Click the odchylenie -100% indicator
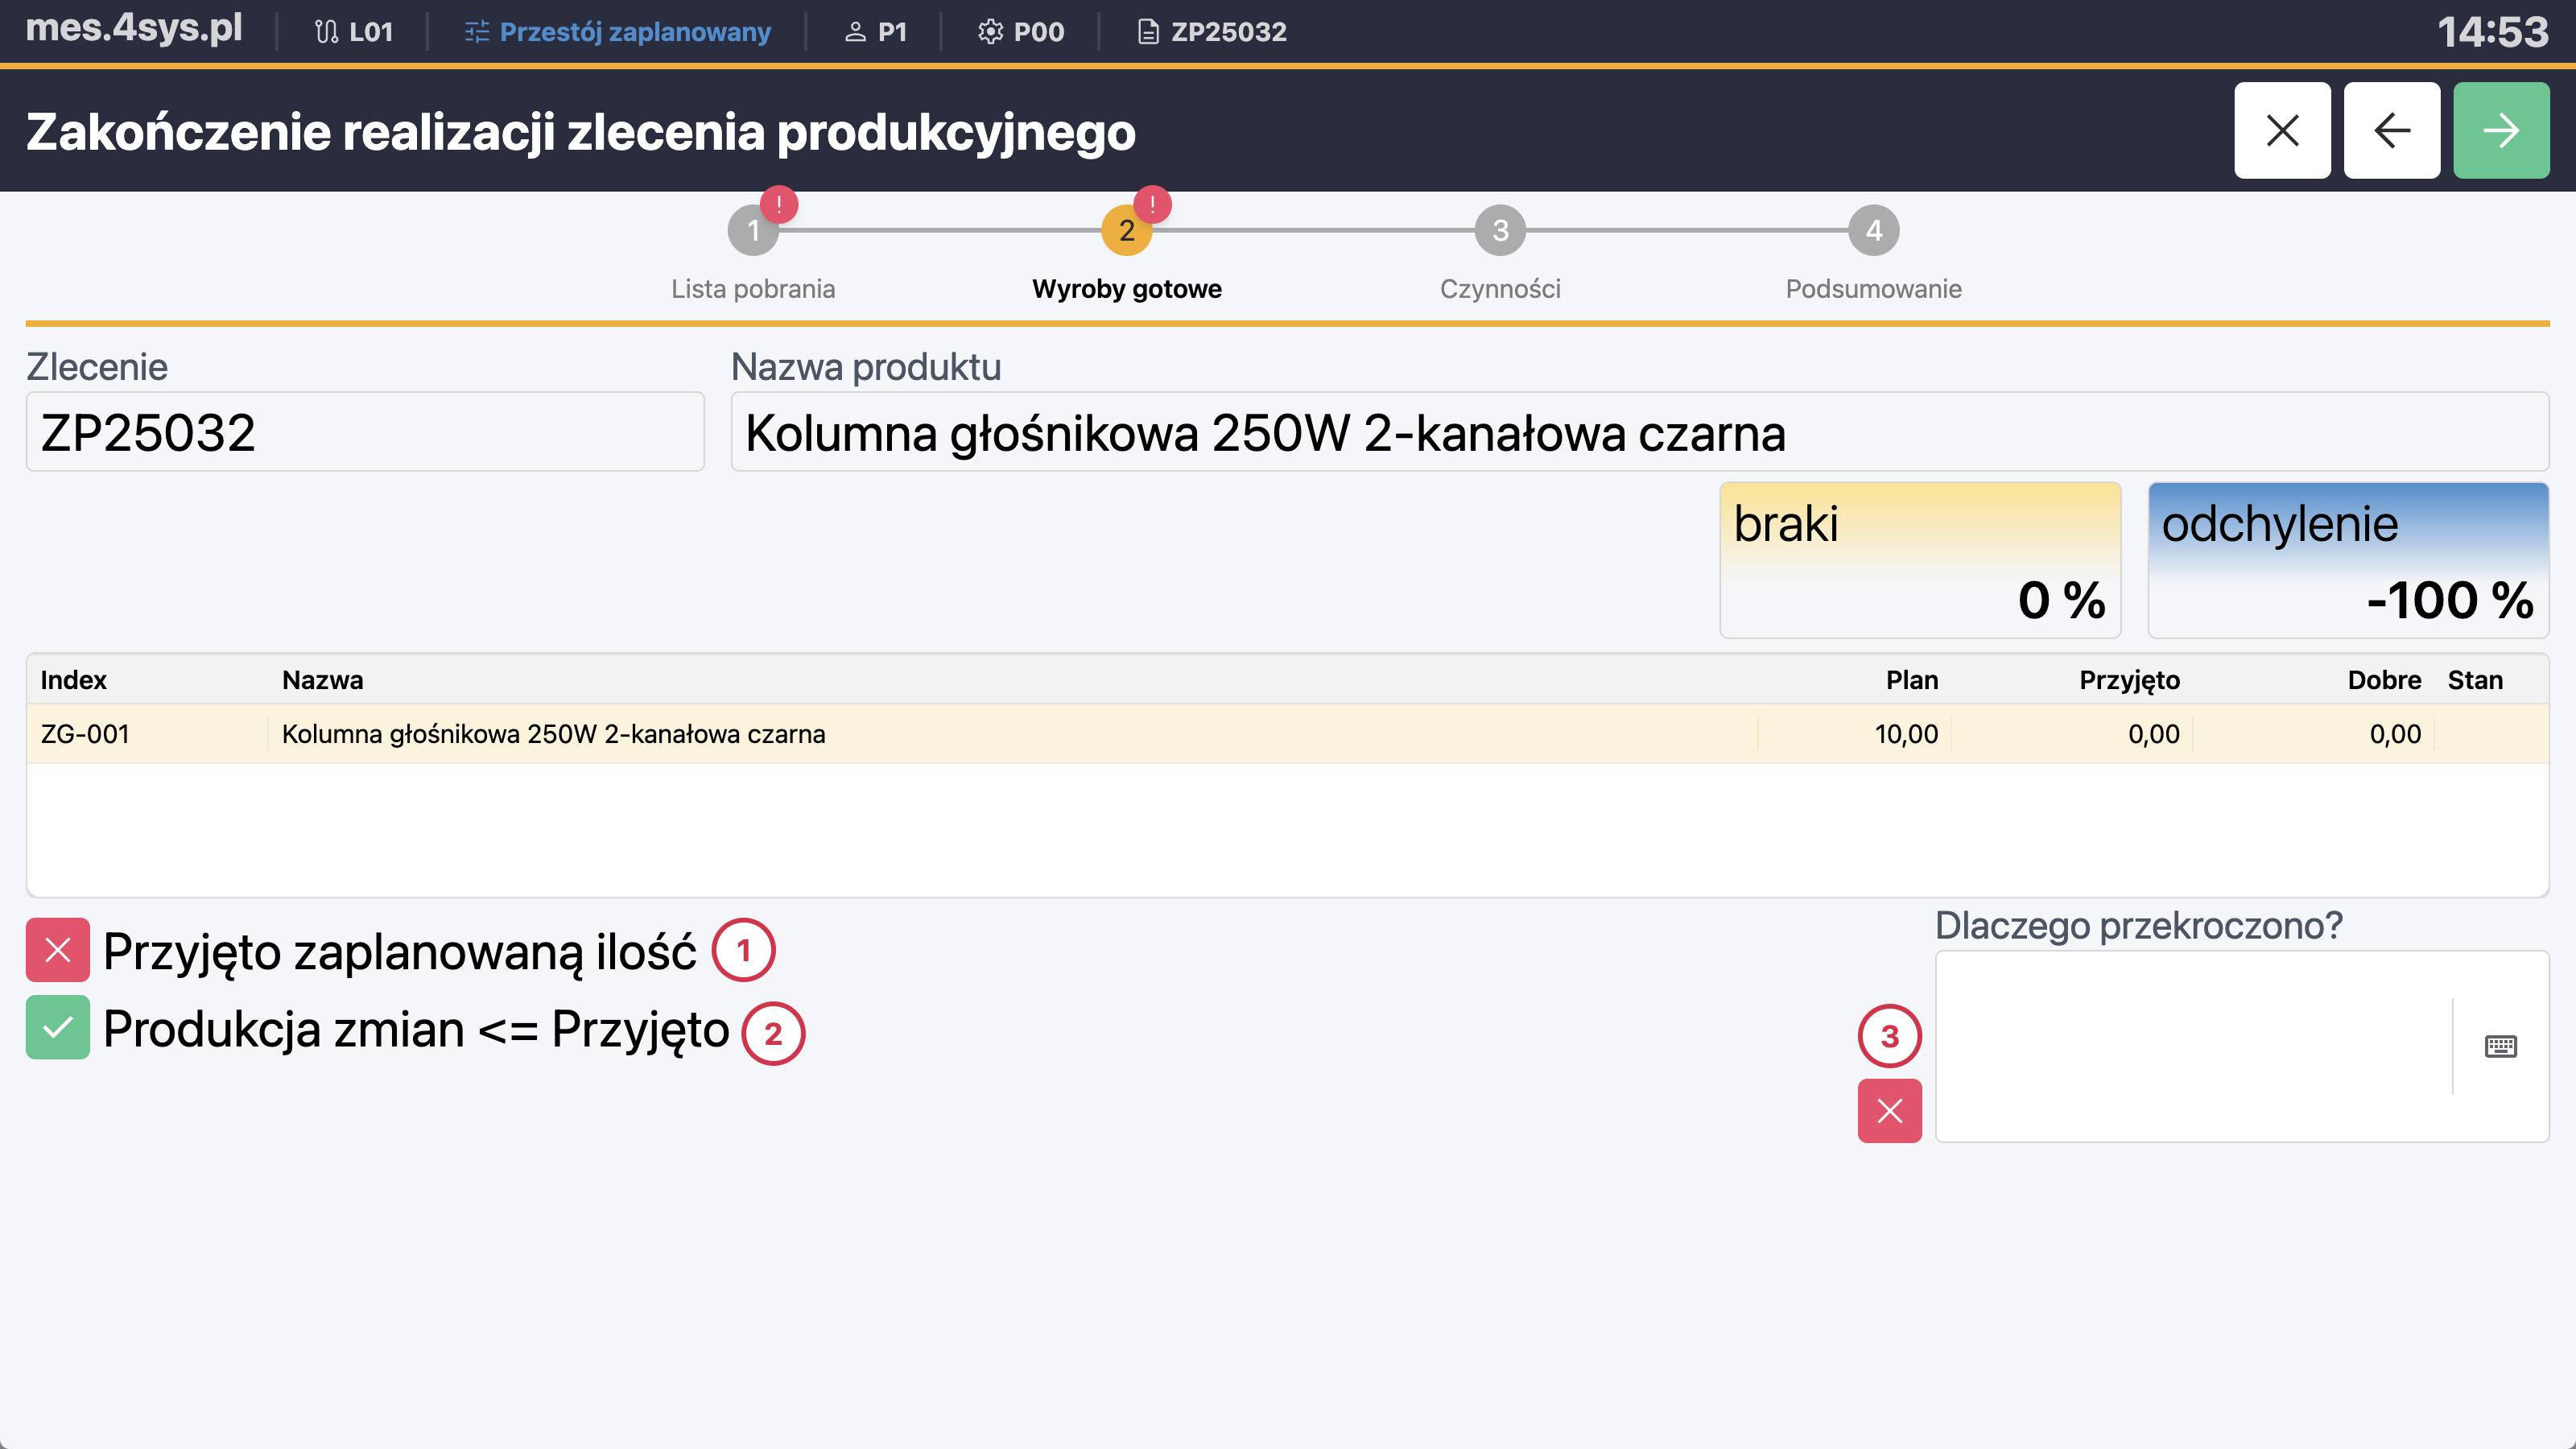2576x1449 pixels. point(2349,560)
